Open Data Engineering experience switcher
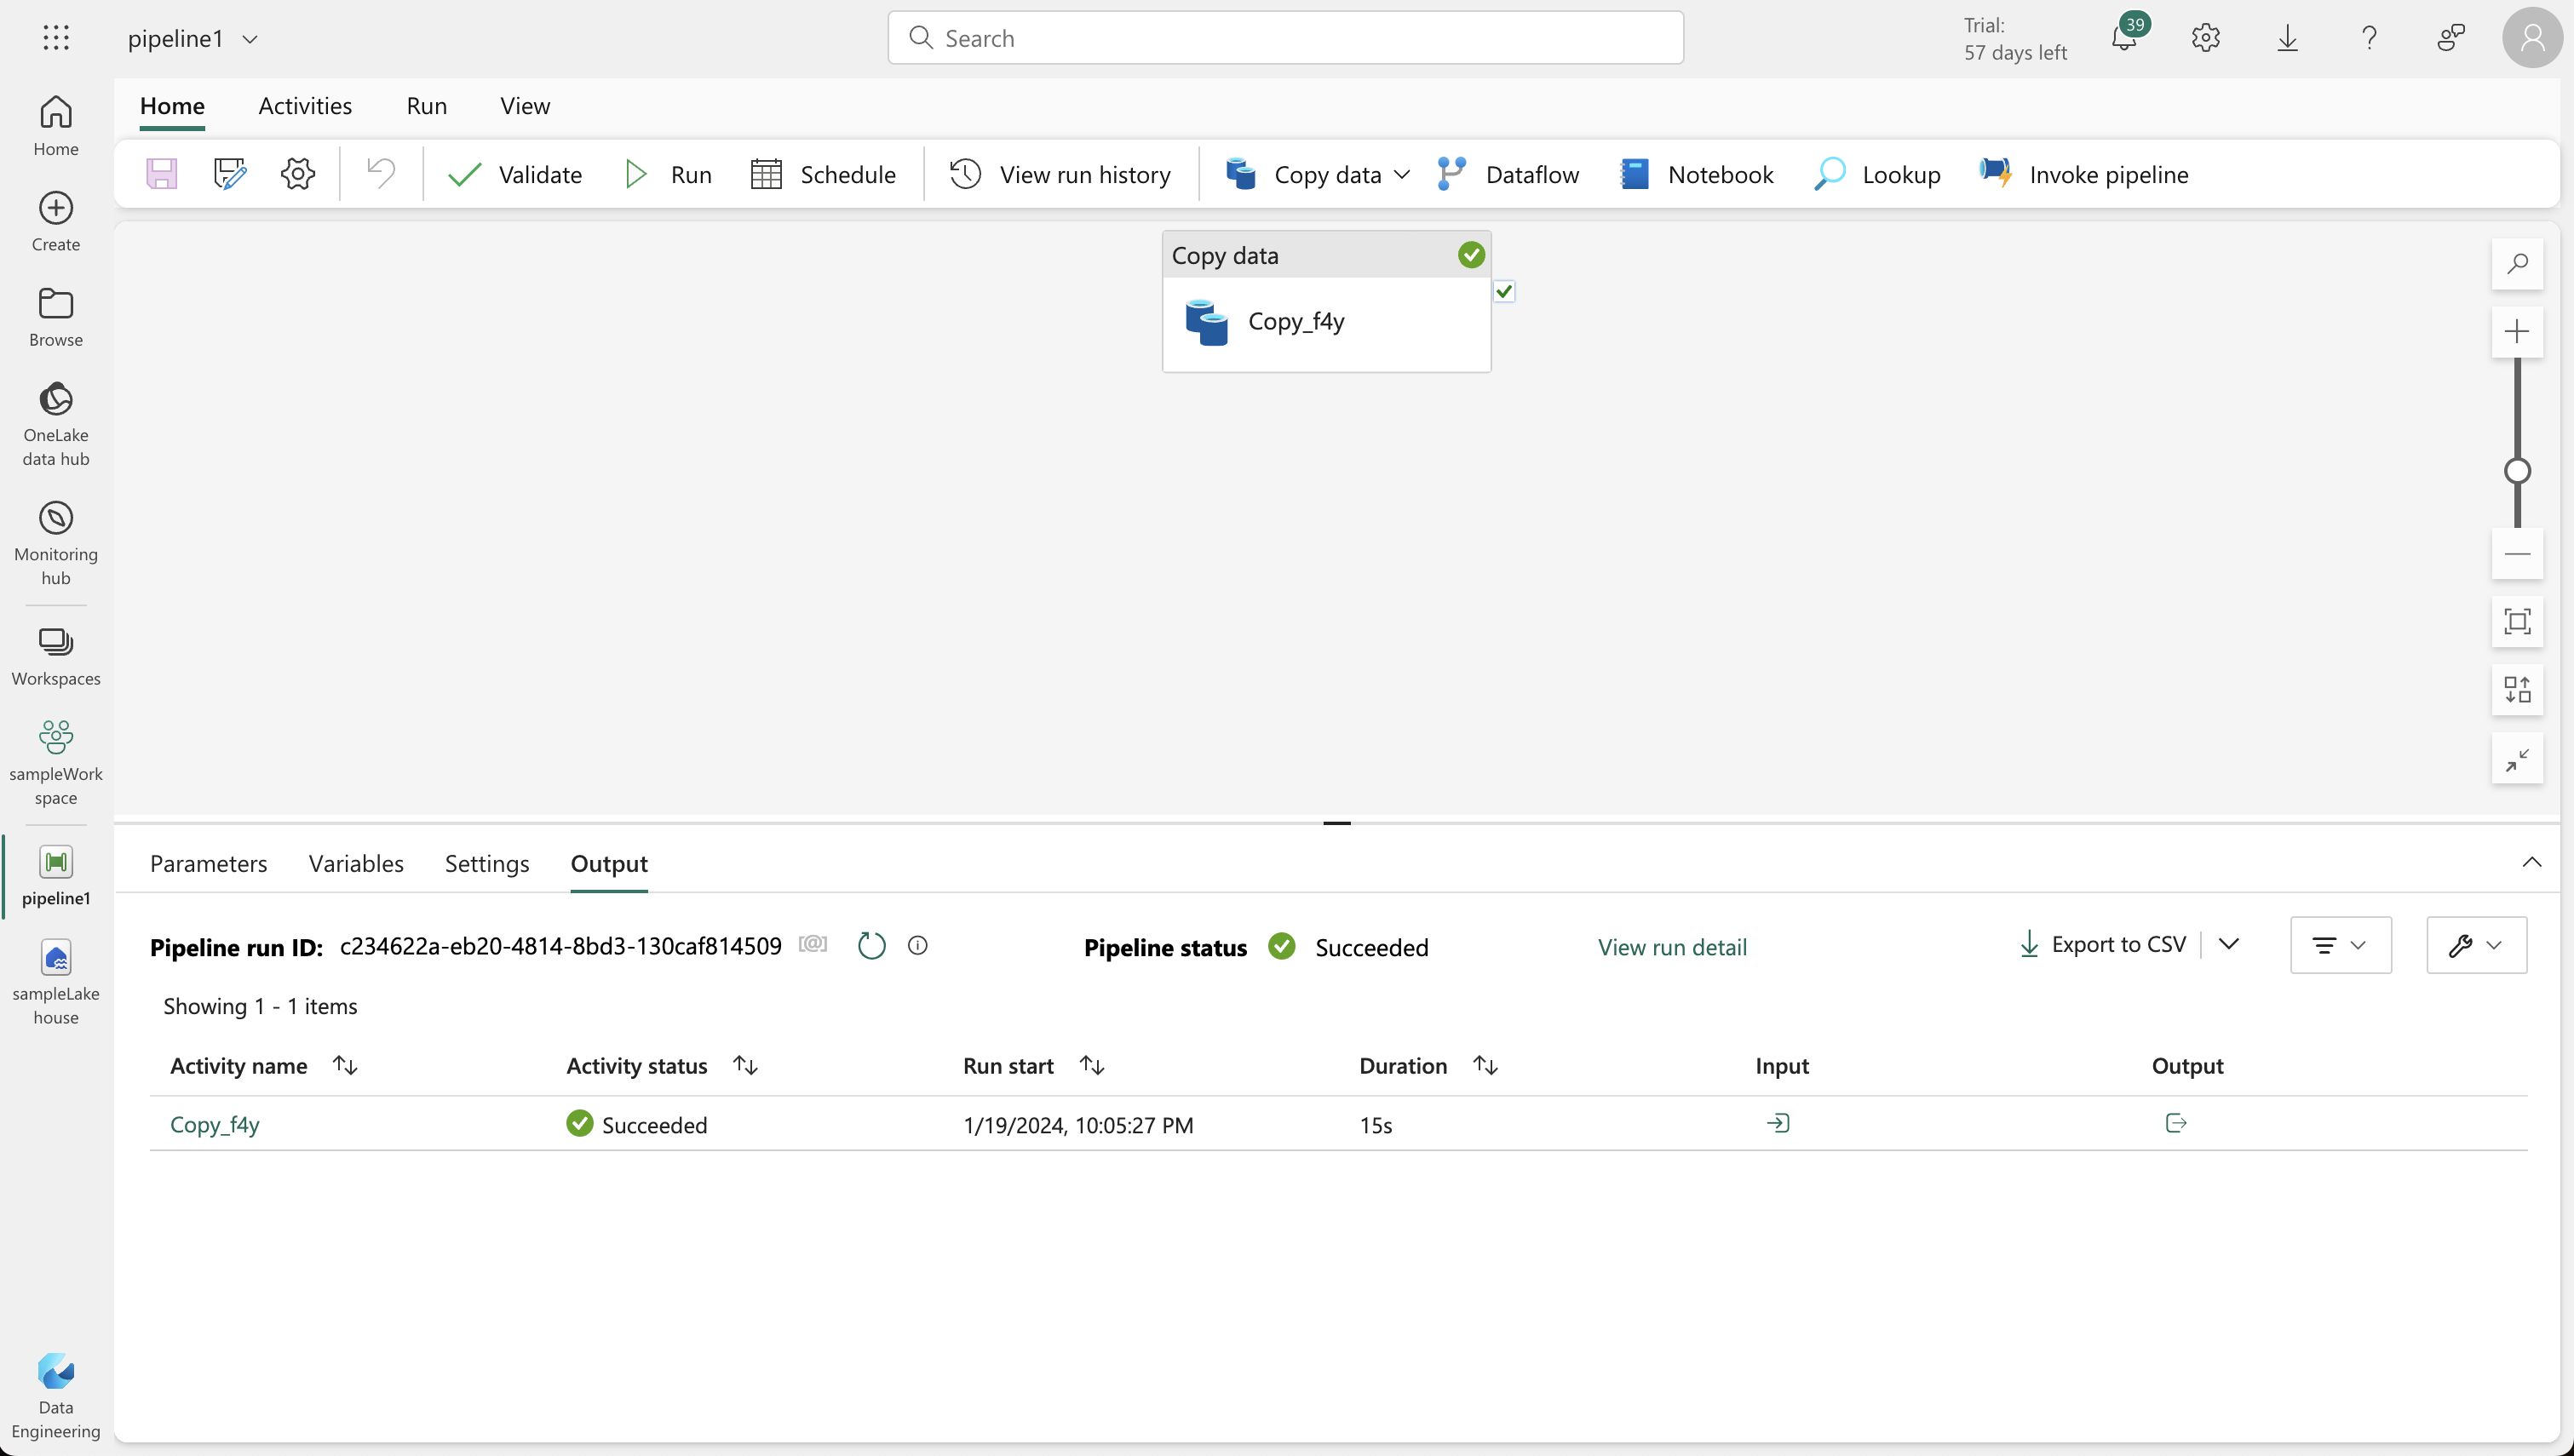 56,1396
